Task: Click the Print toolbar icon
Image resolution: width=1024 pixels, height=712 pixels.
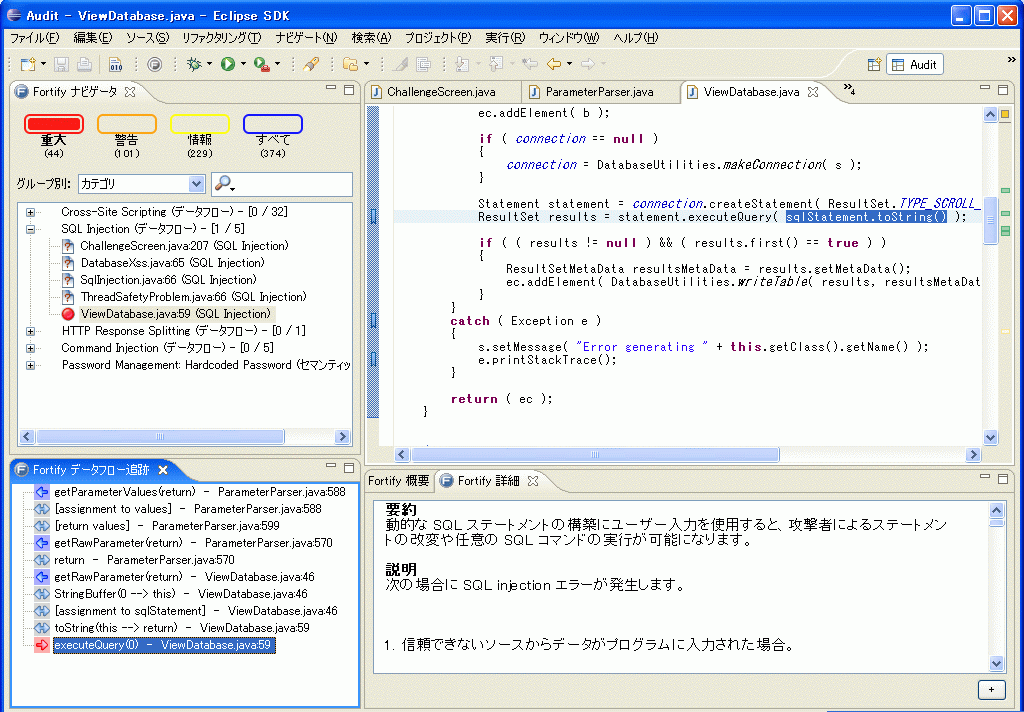Action: 84,64
